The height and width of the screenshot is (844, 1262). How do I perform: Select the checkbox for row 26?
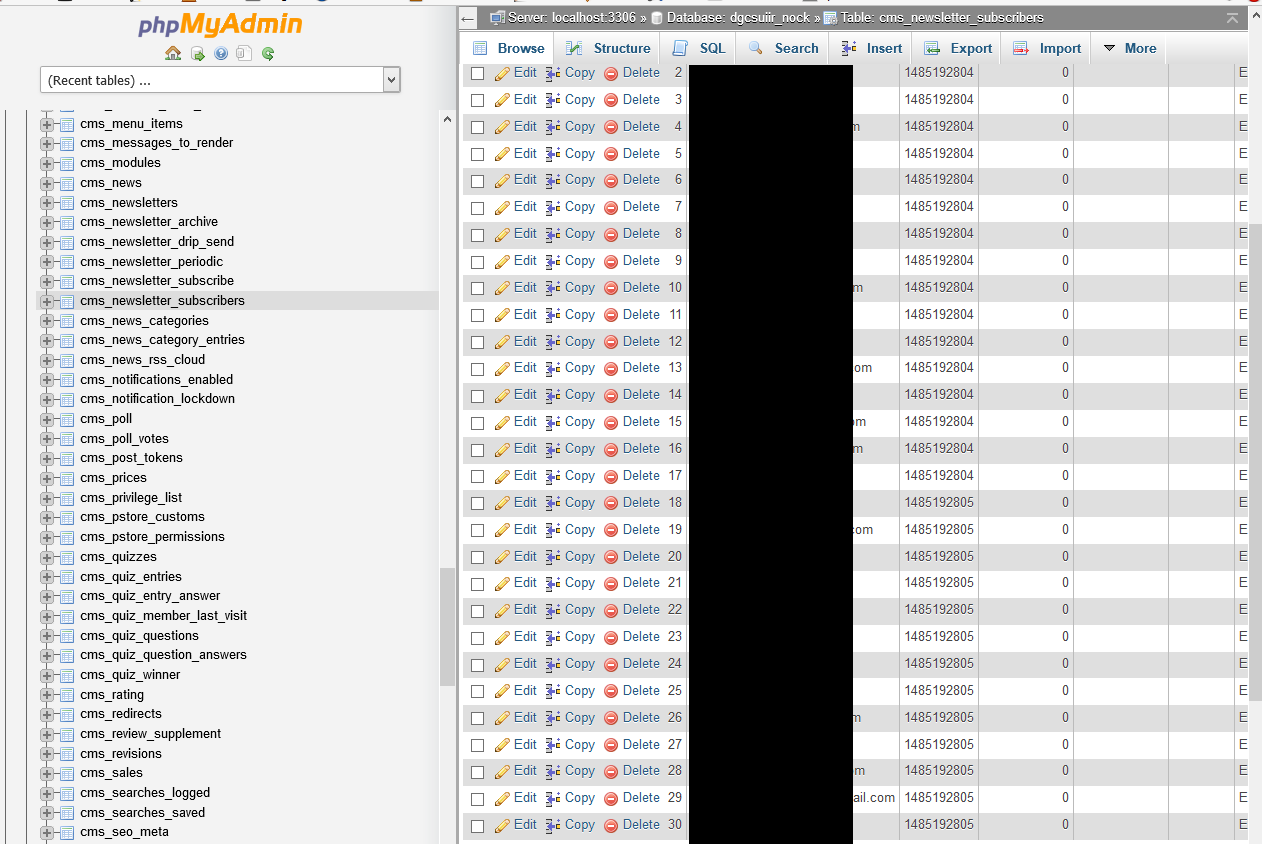pos(477,718)
